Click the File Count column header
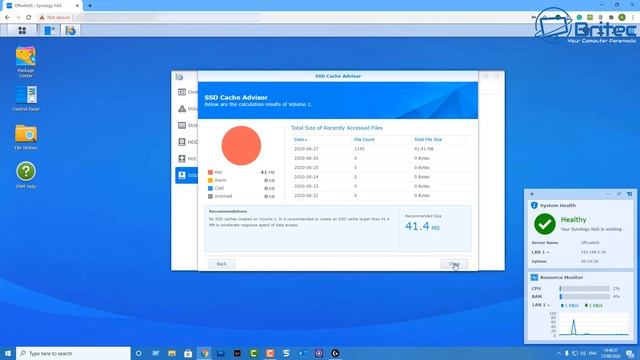Viewport: 640px width, 360px height. pos(364,140)
